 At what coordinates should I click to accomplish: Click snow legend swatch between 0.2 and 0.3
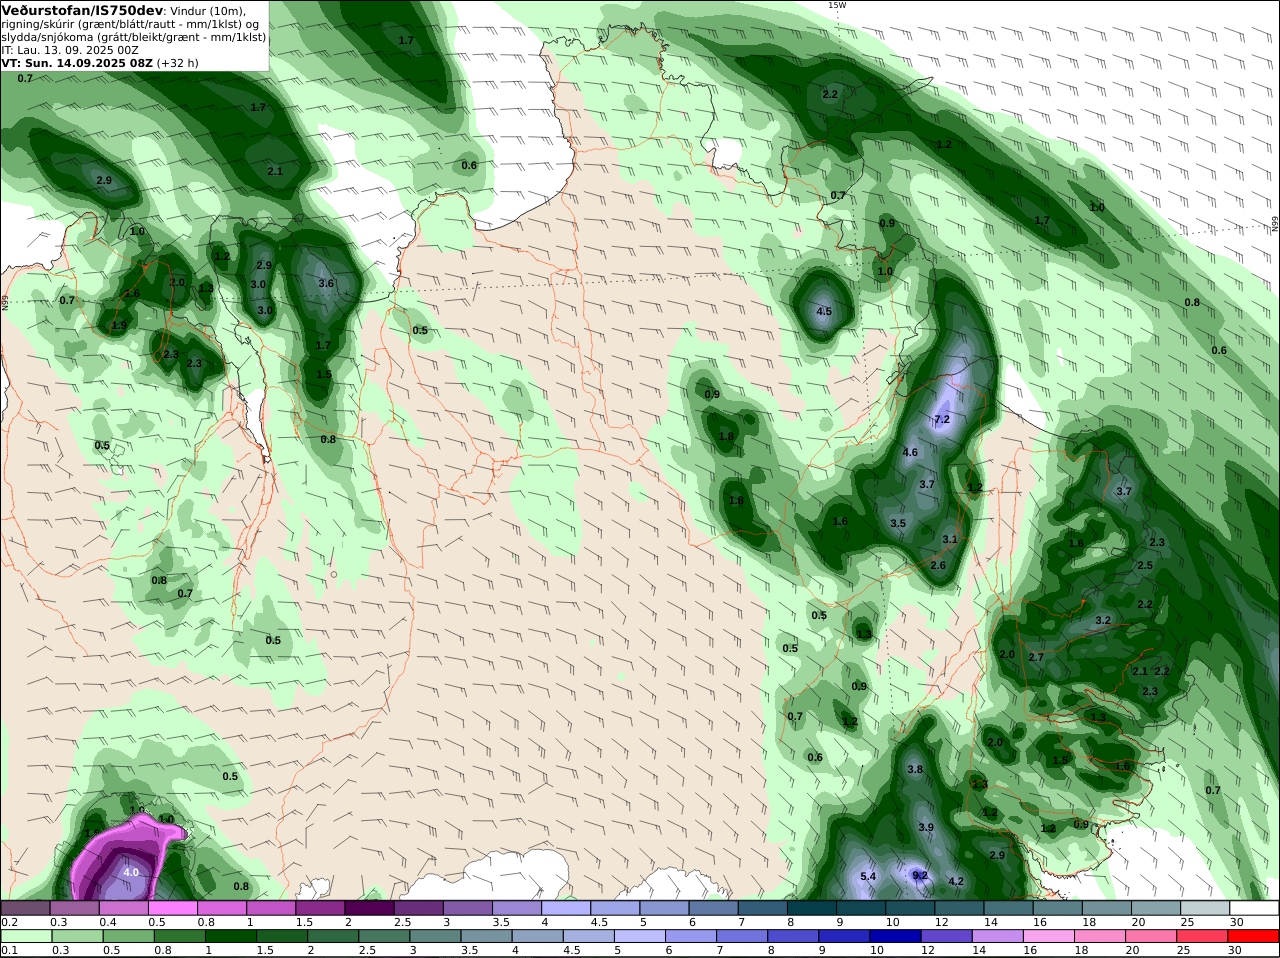click(x=26, y=908)
